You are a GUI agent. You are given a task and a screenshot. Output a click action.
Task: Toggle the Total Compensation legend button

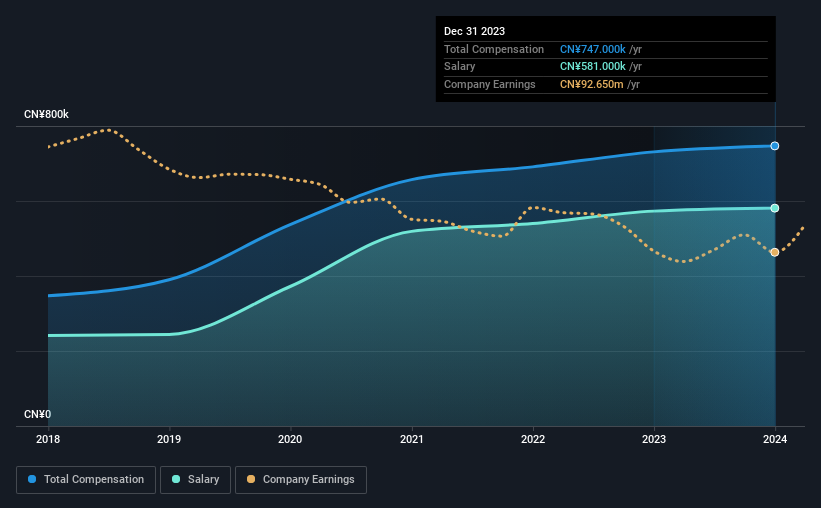point(86,480)
